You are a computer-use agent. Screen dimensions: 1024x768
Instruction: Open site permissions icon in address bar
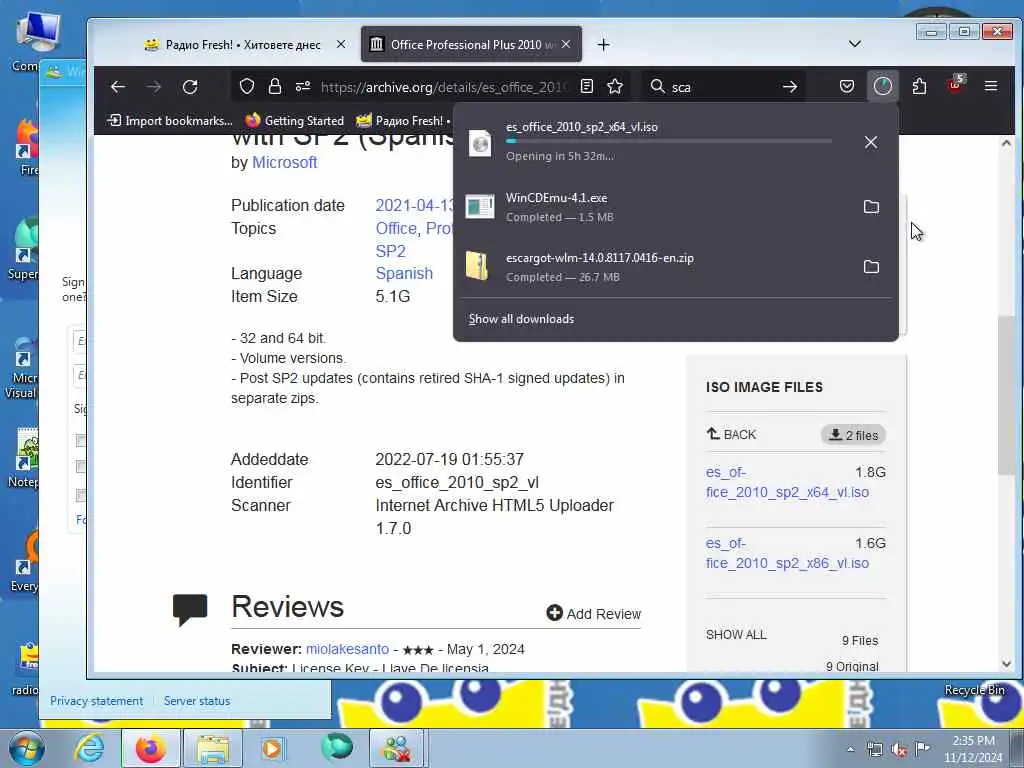pos(302,86)
